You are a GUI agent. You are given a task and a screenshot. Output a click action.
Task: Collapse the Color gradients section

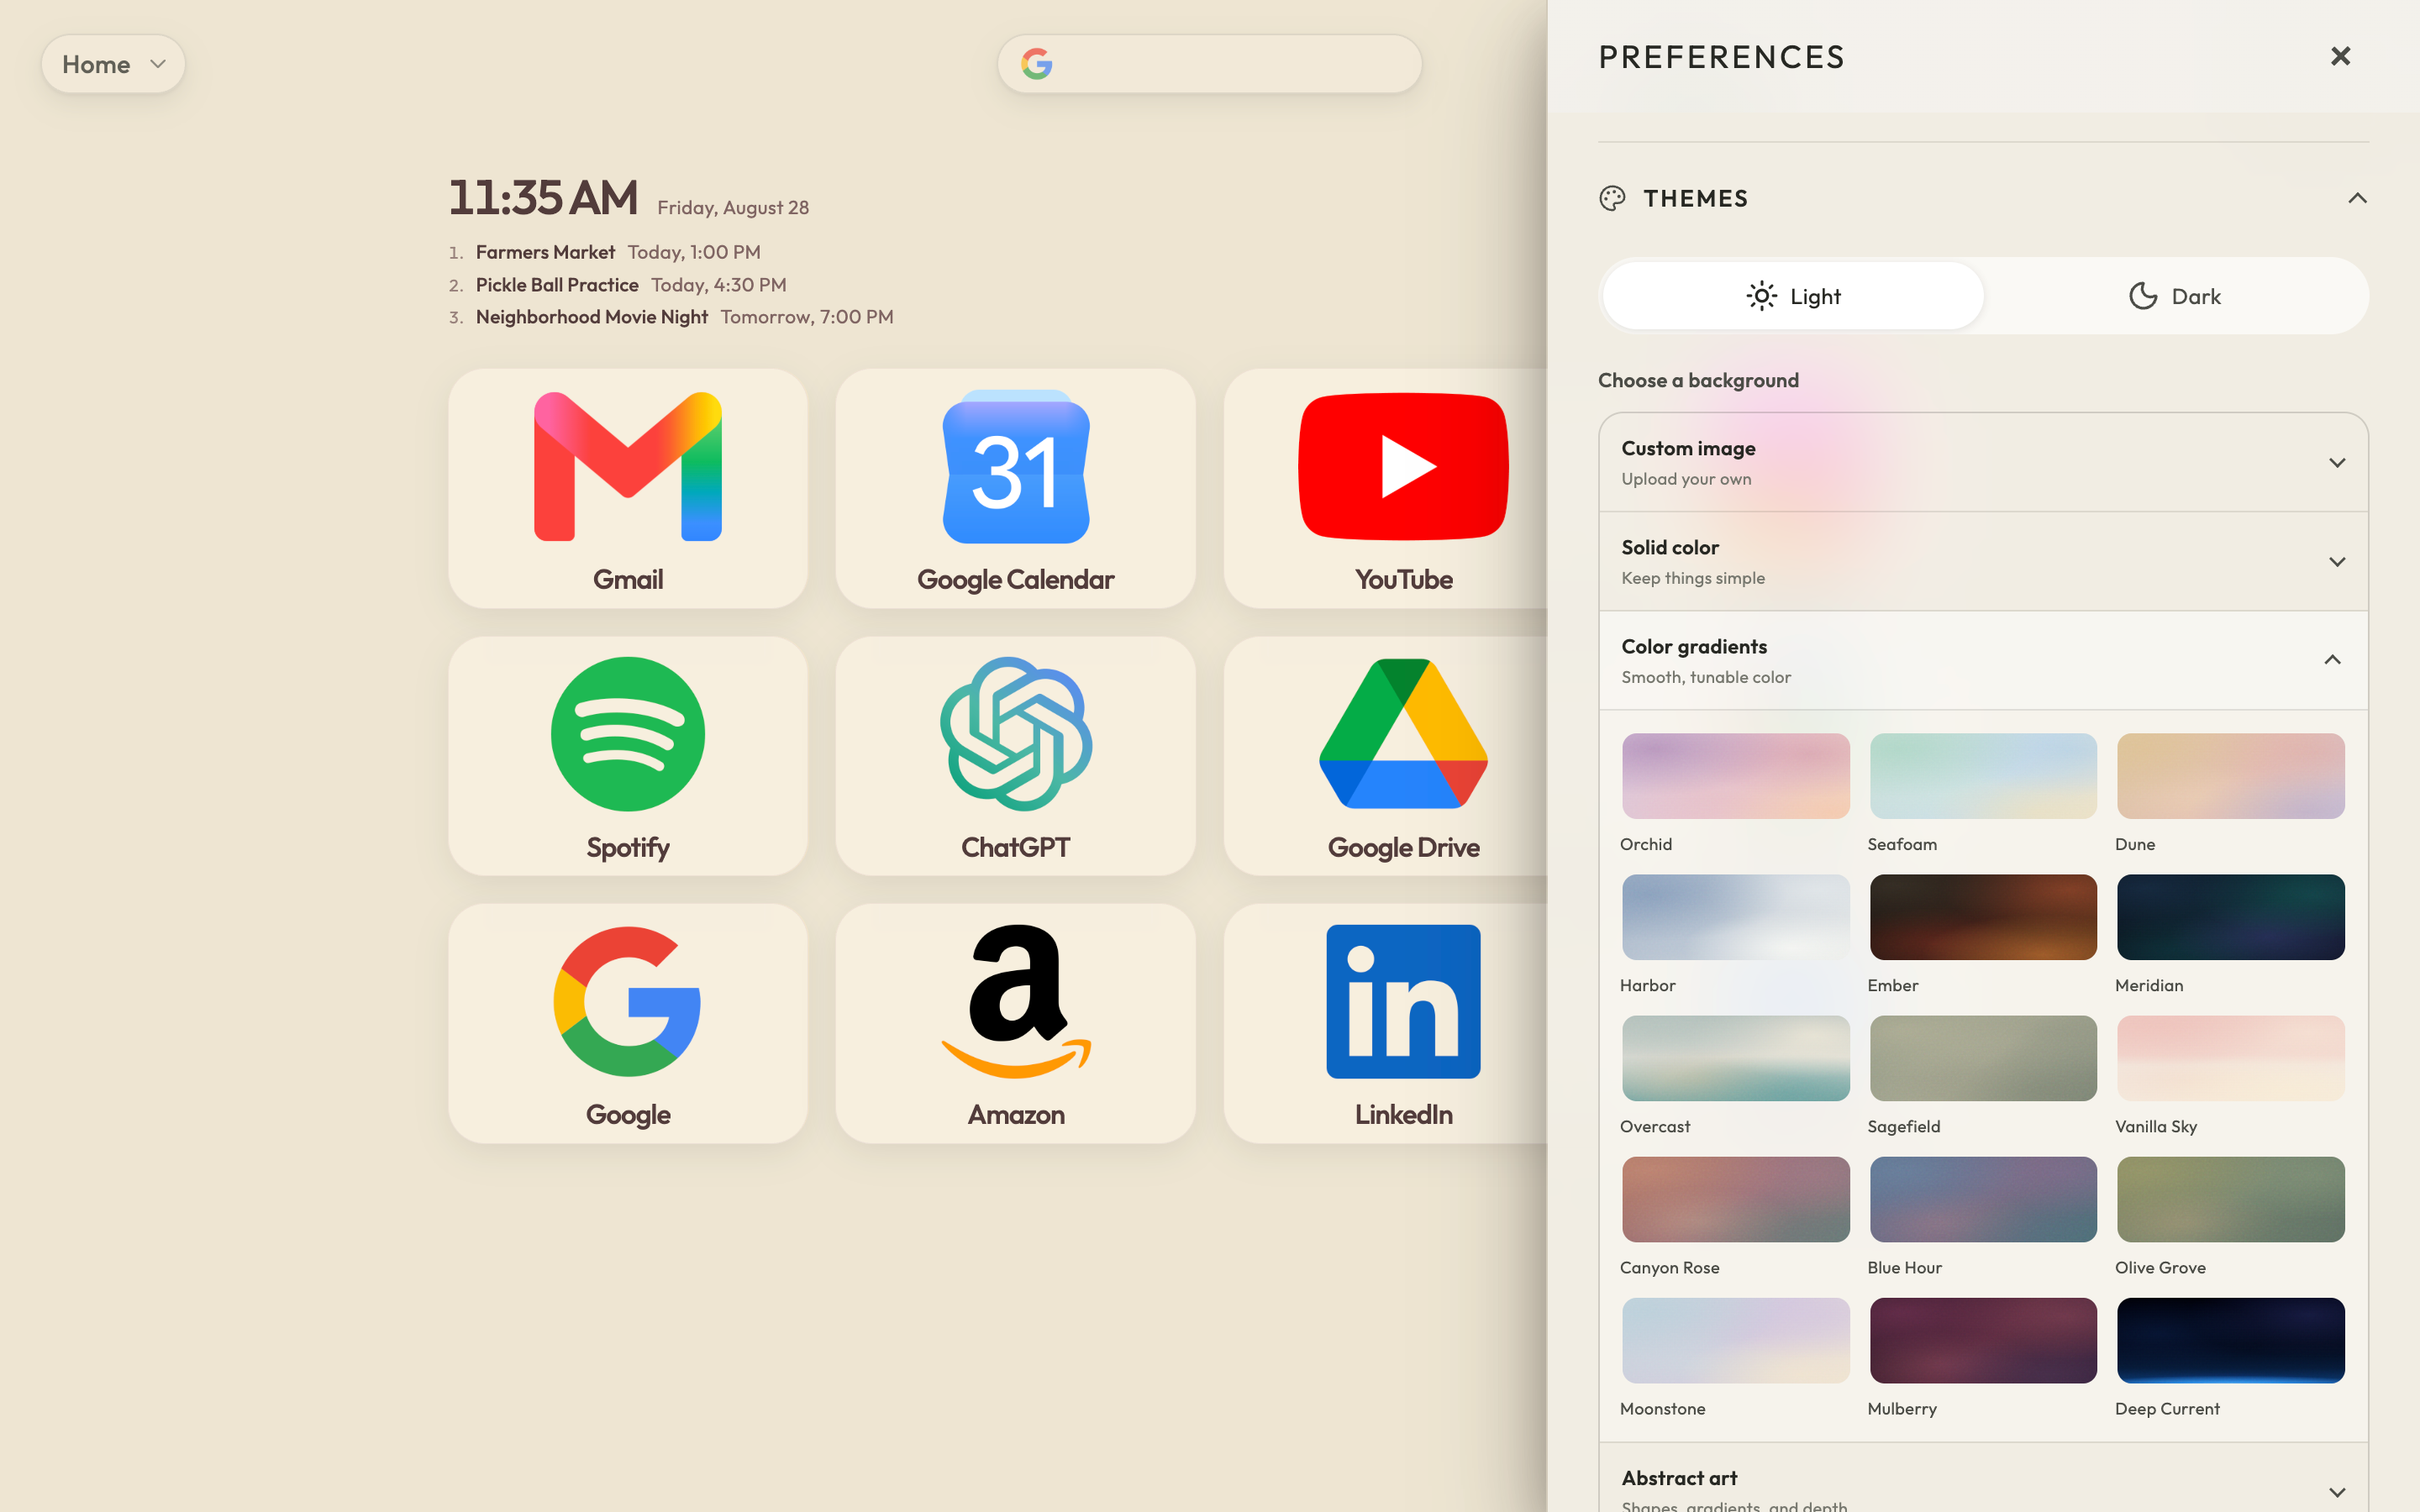point(1983,661)
